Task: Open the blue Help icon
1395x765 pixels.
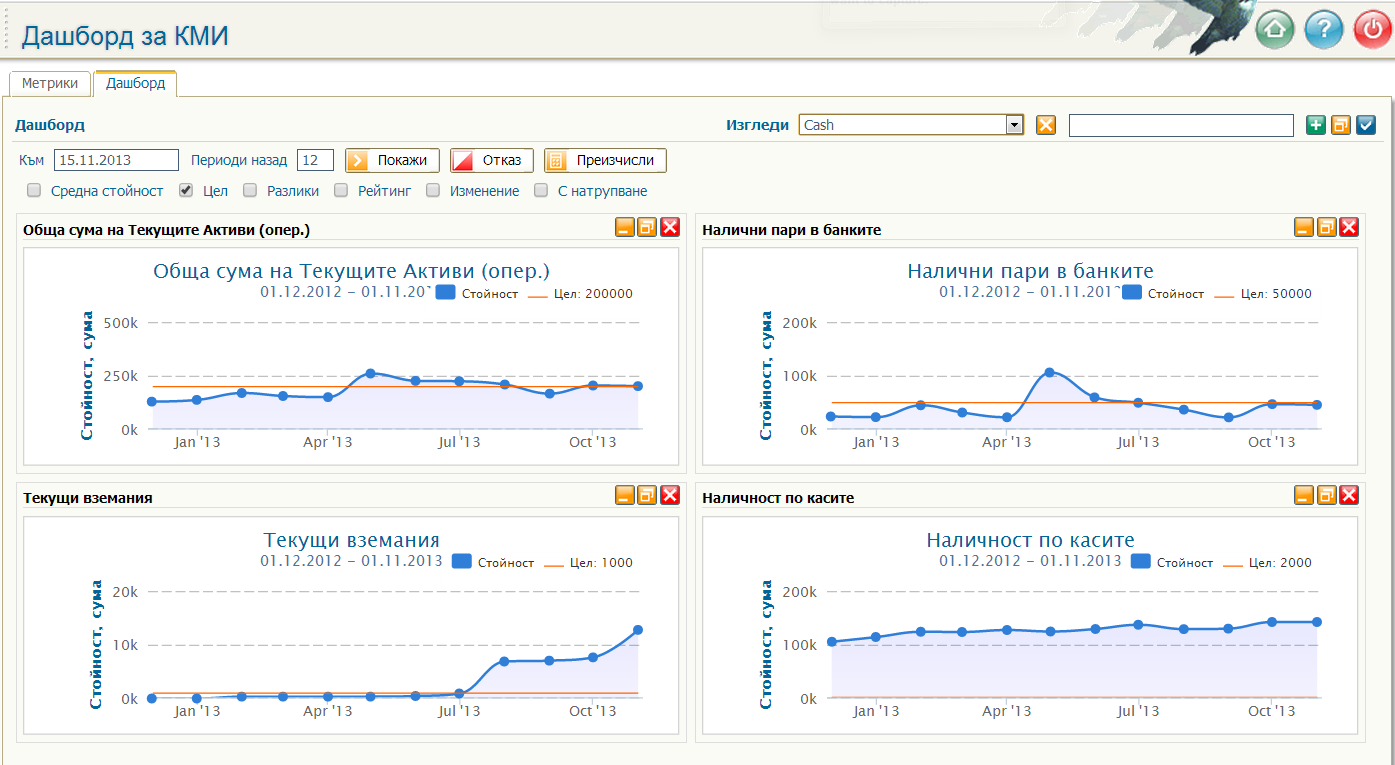Action: point(1323,30)
